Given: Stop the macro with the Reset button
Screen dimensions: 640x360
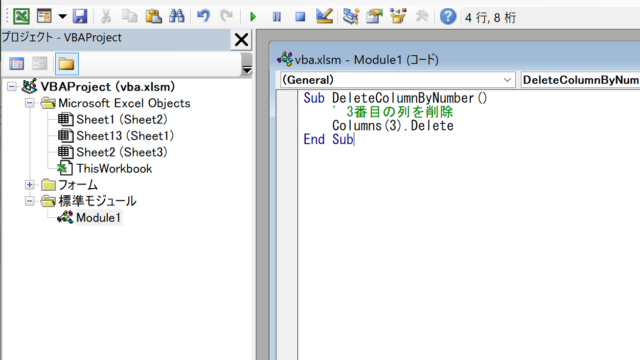Looking at the screenshot, I should (x=300, y=17).
